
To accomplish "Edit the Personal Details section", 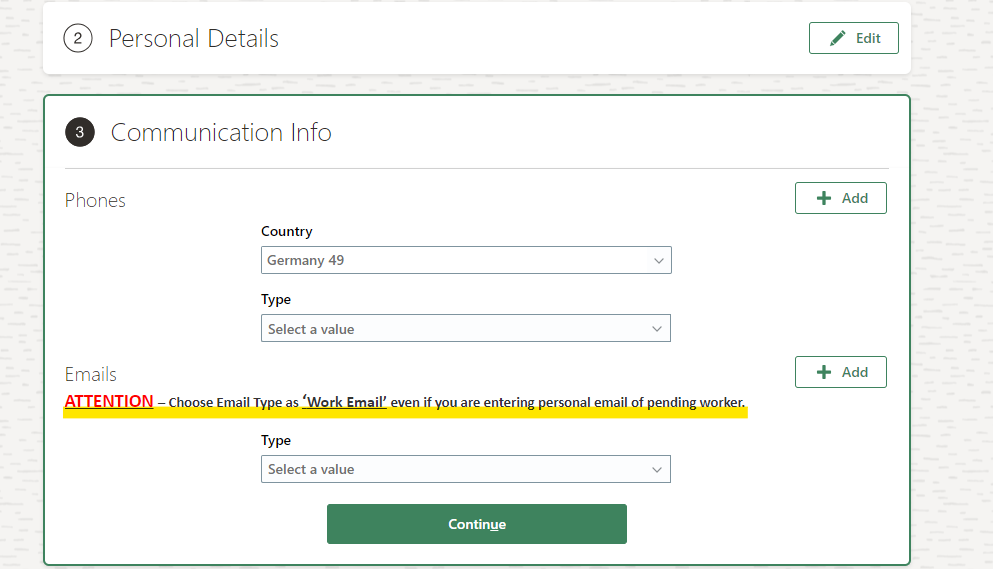I will (x=854, y=38).
